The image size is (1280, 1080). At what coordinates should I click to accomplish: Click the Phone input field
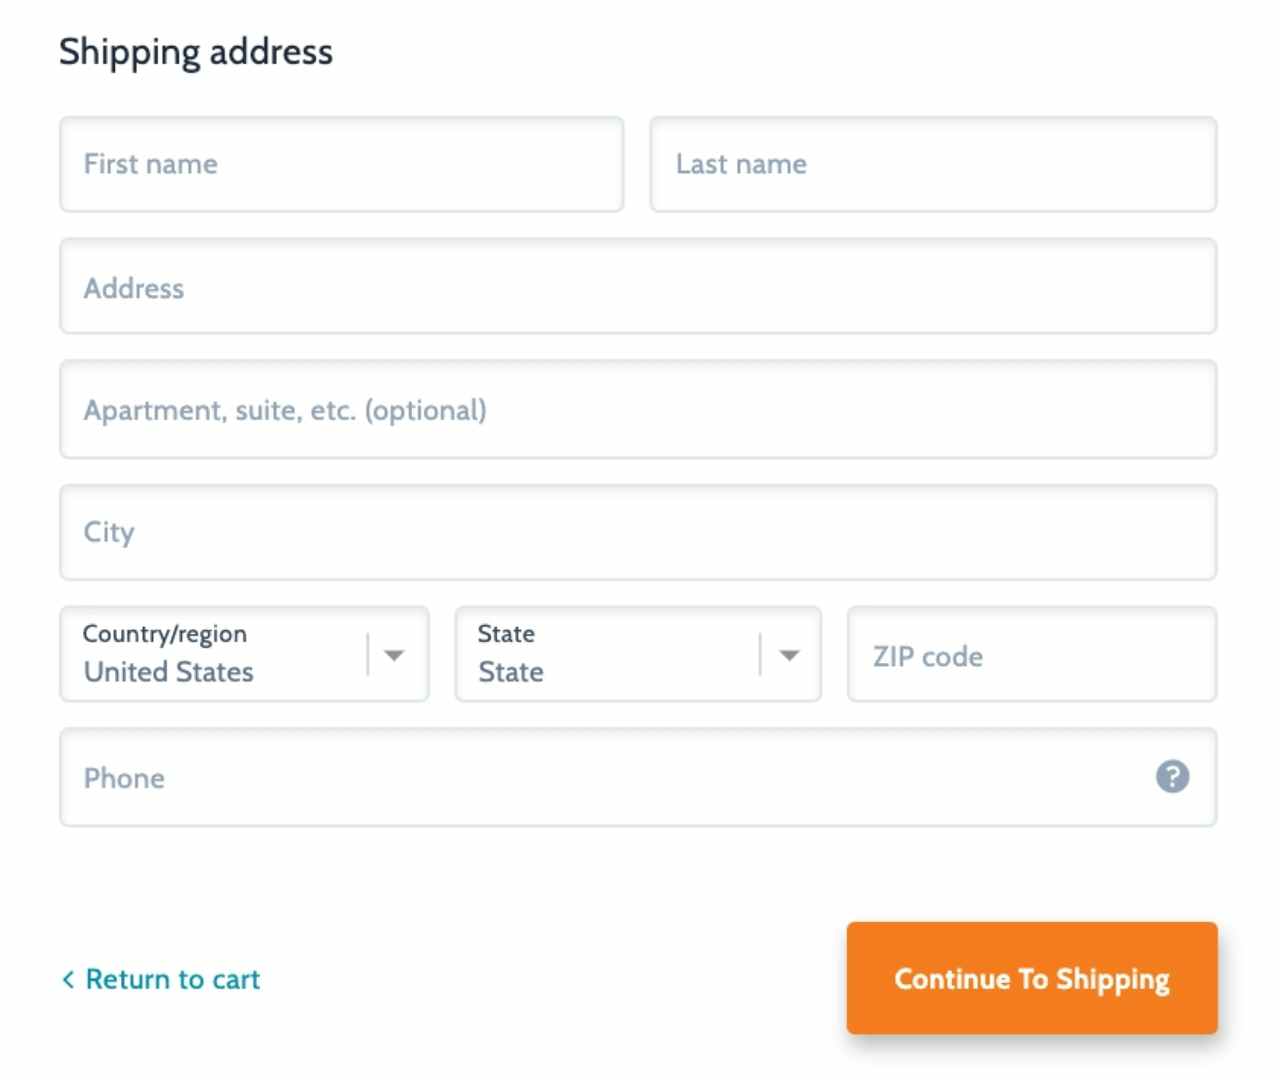tap(600, 778)
